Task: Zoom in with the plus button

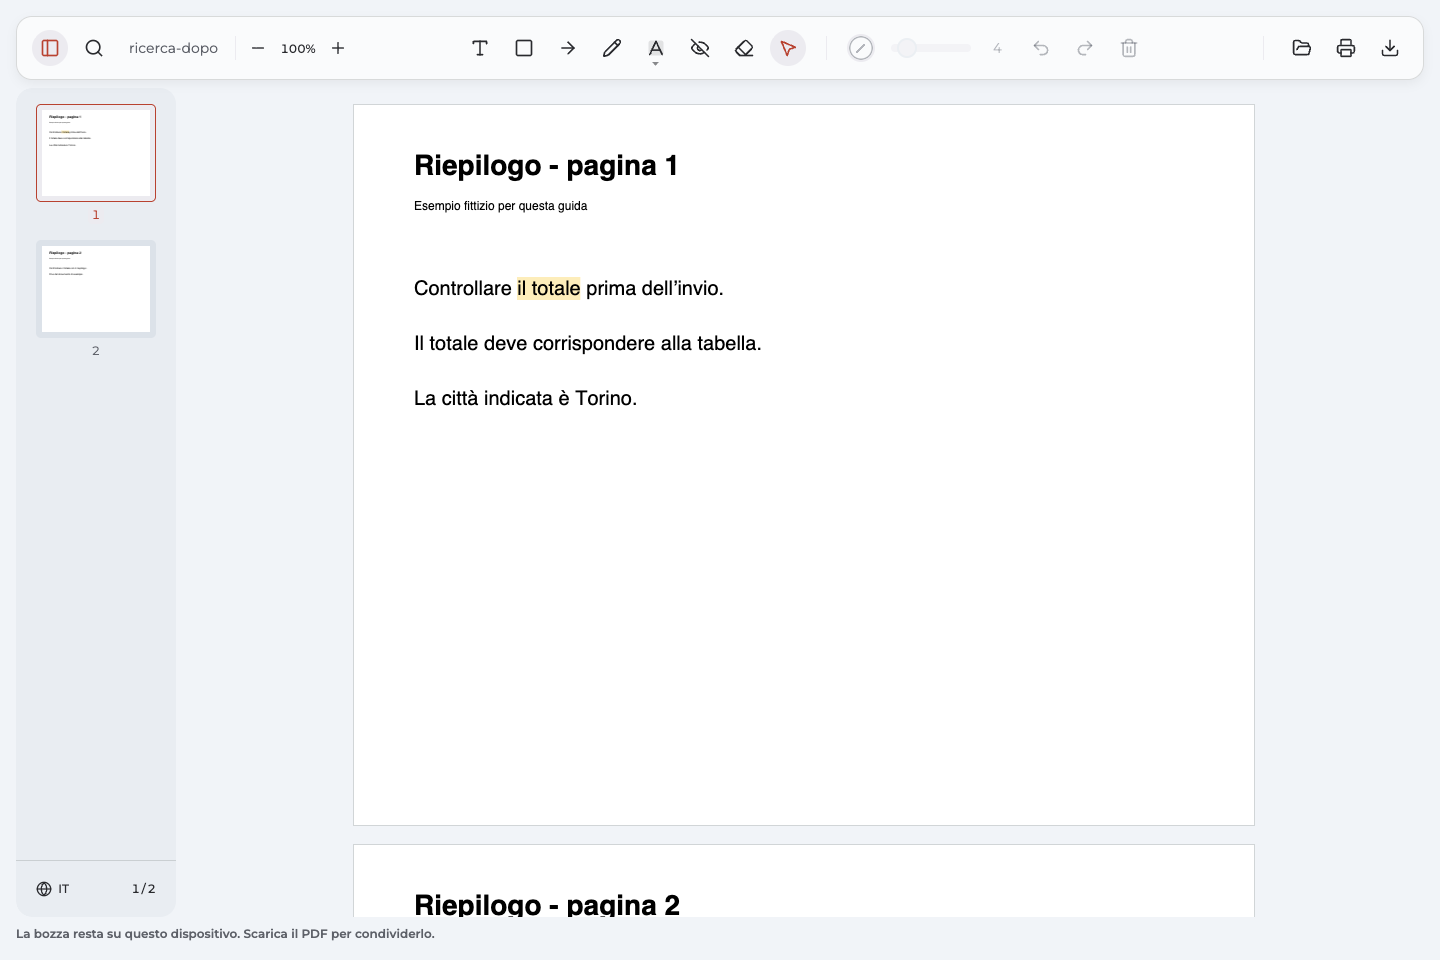Action: 338,48
